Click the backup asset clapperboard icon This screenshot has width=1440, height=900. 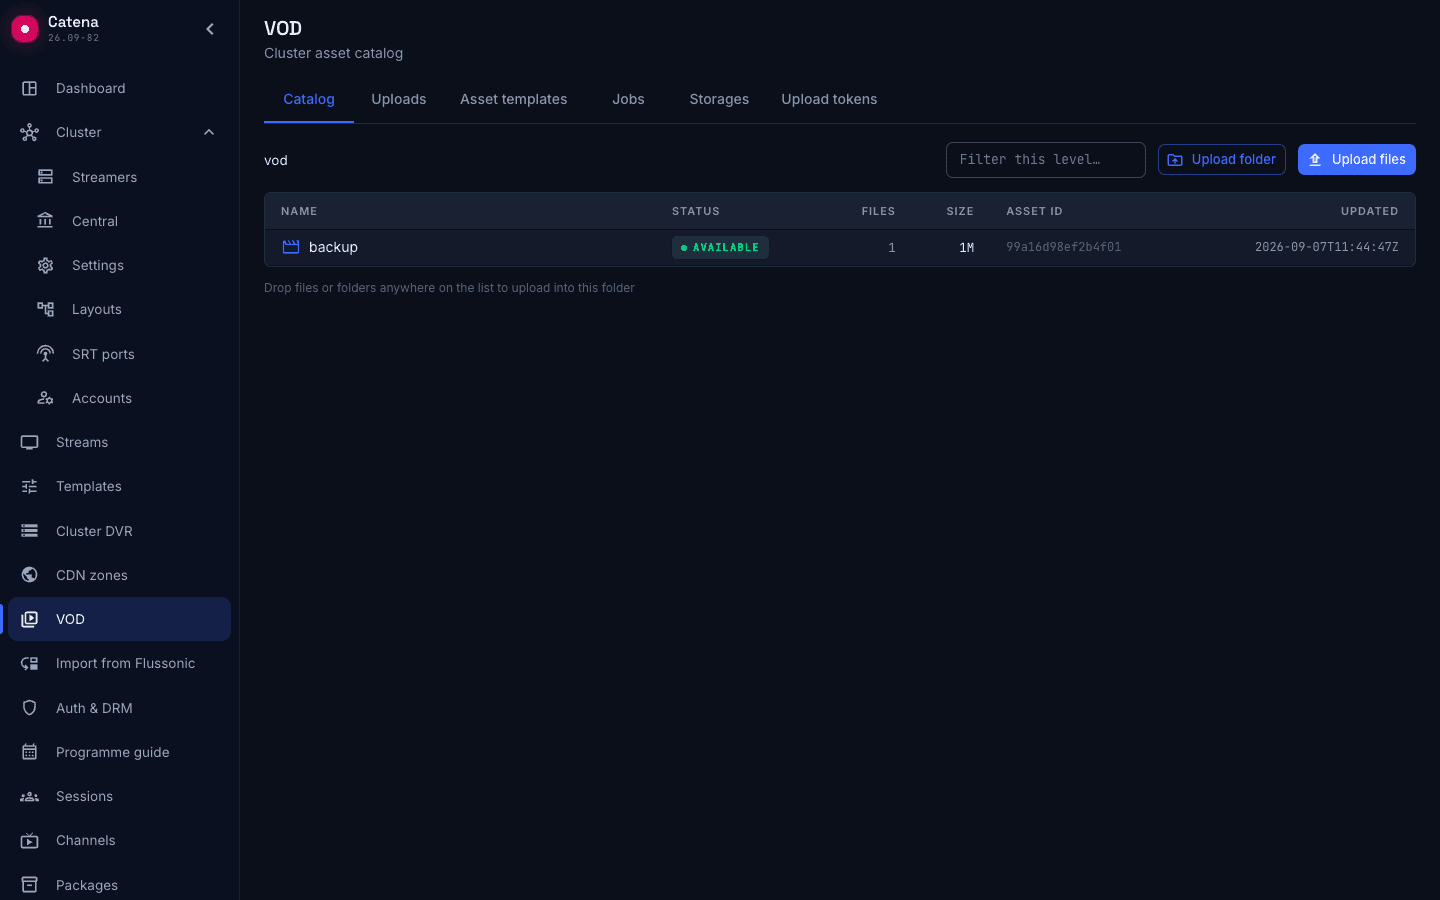(291, 247)
